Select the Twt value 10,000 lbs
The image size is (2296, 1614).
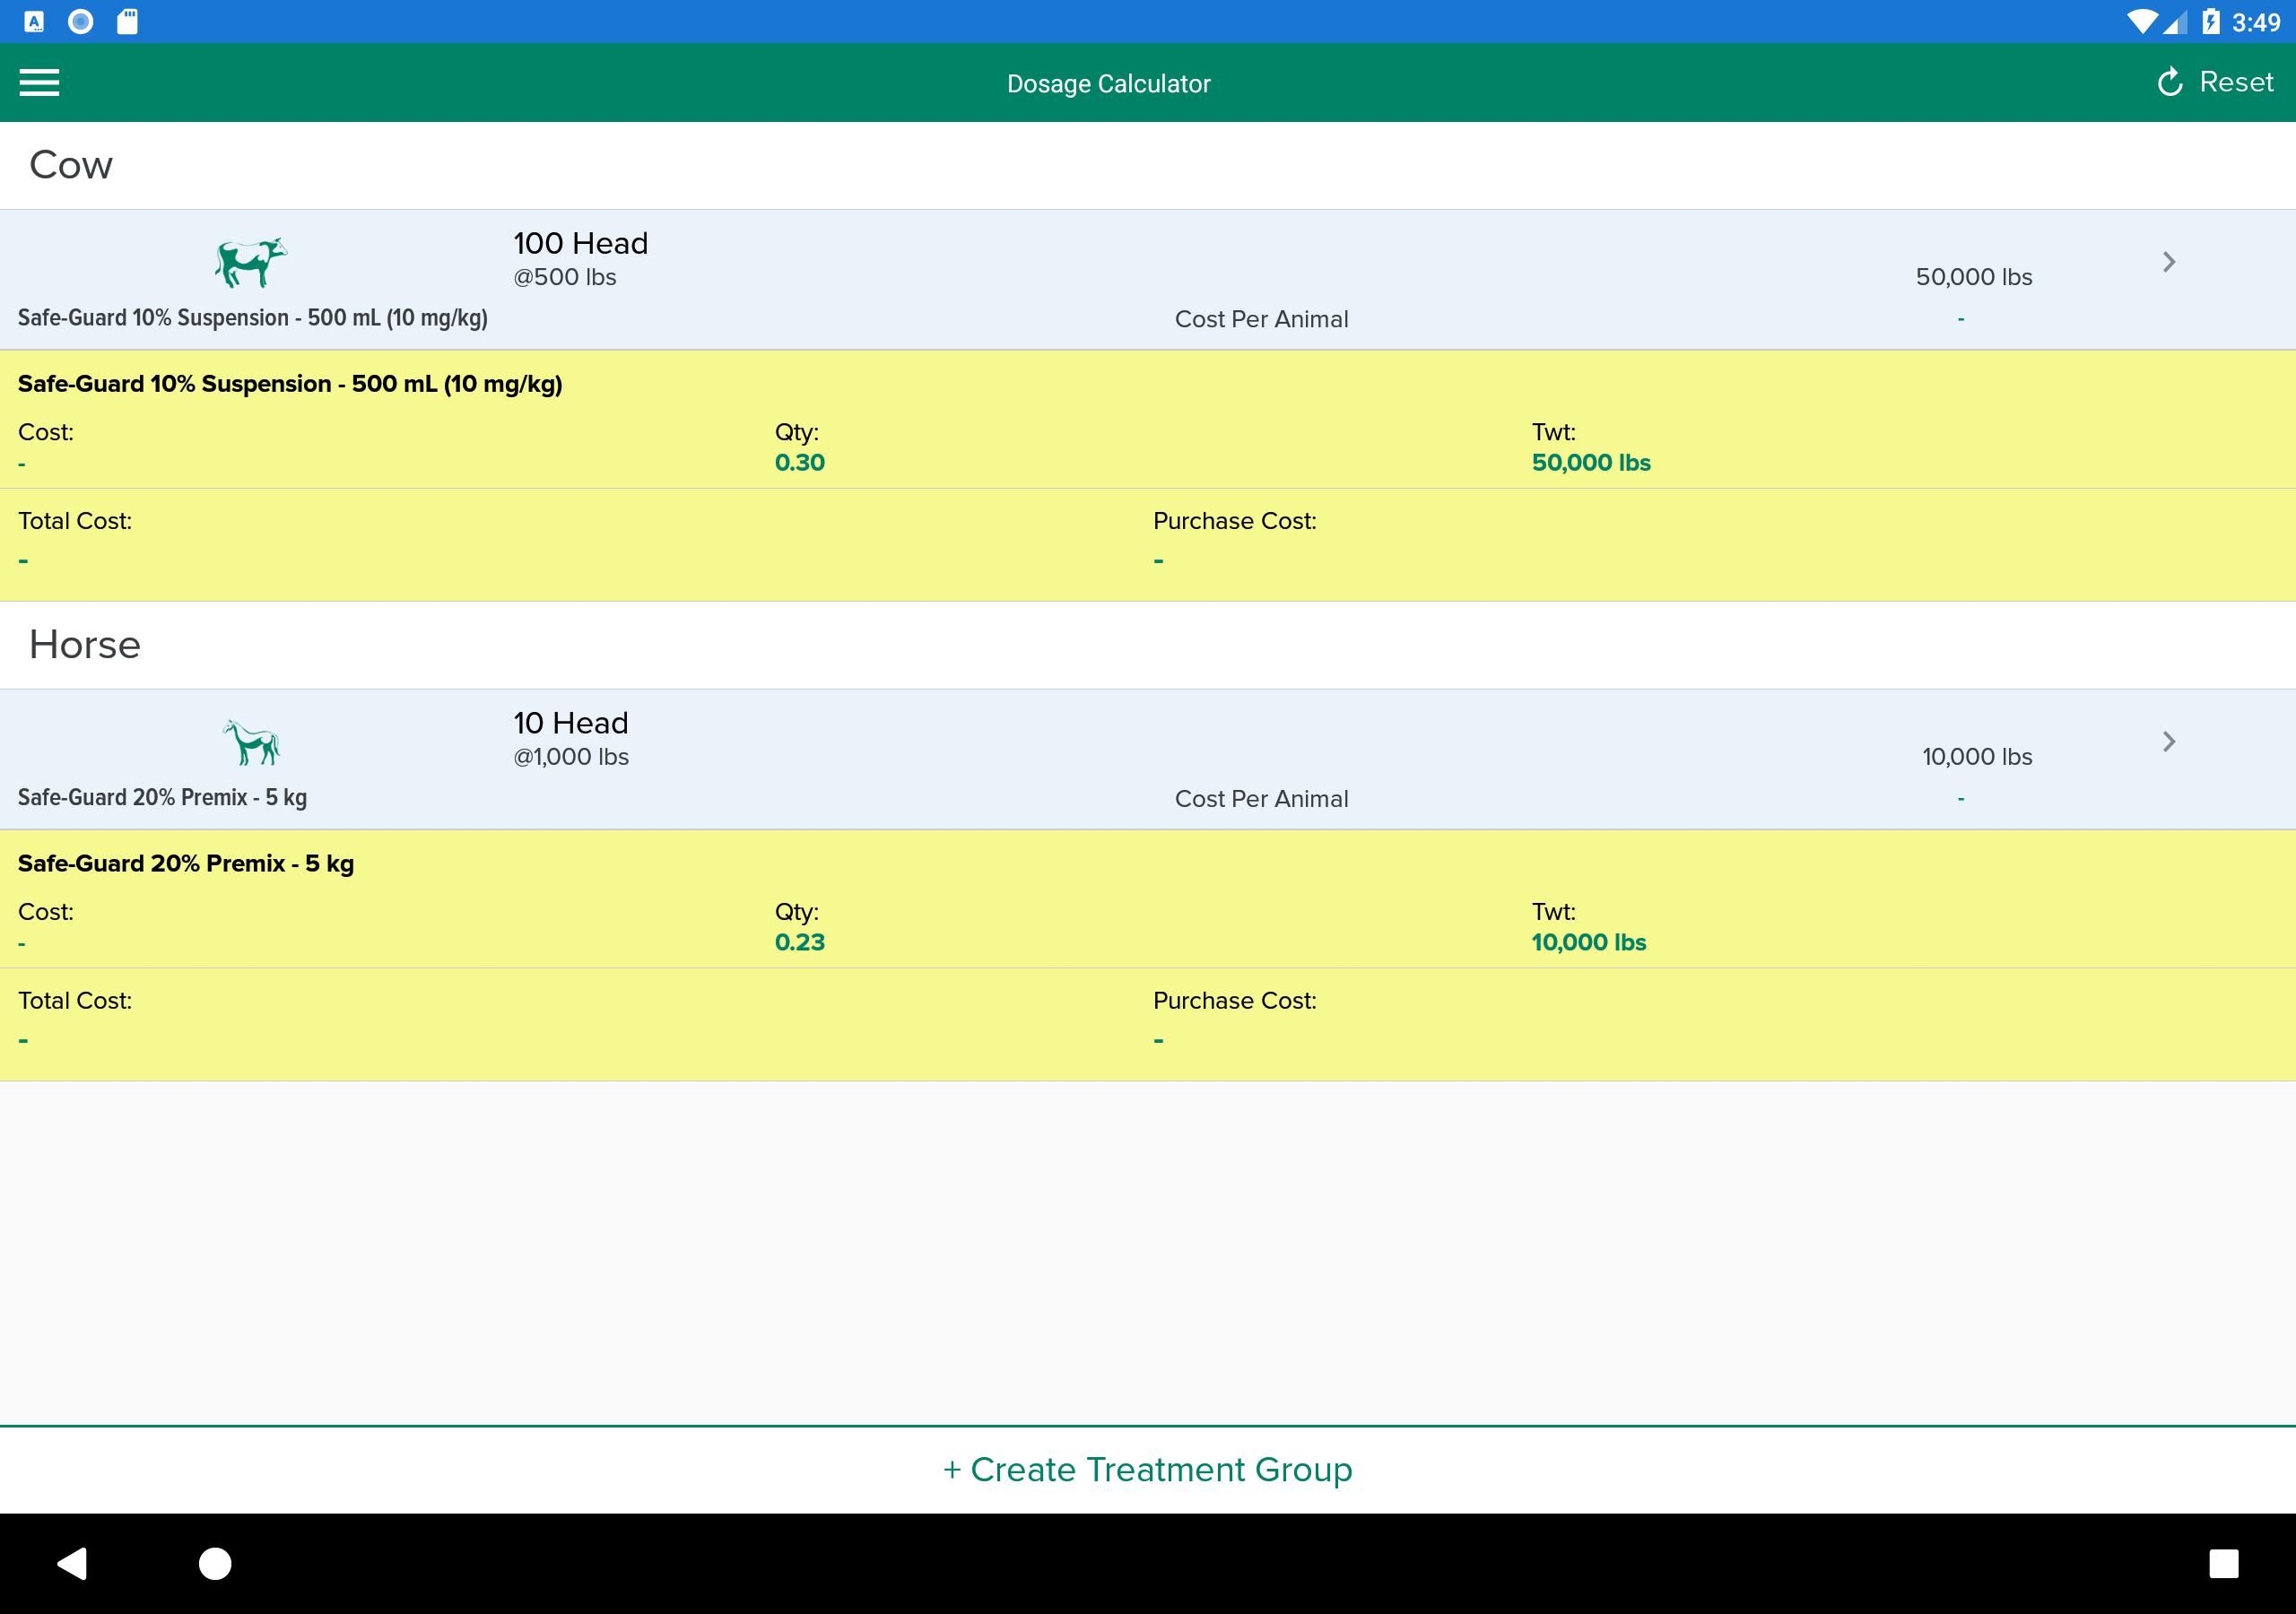point(1588,942)
